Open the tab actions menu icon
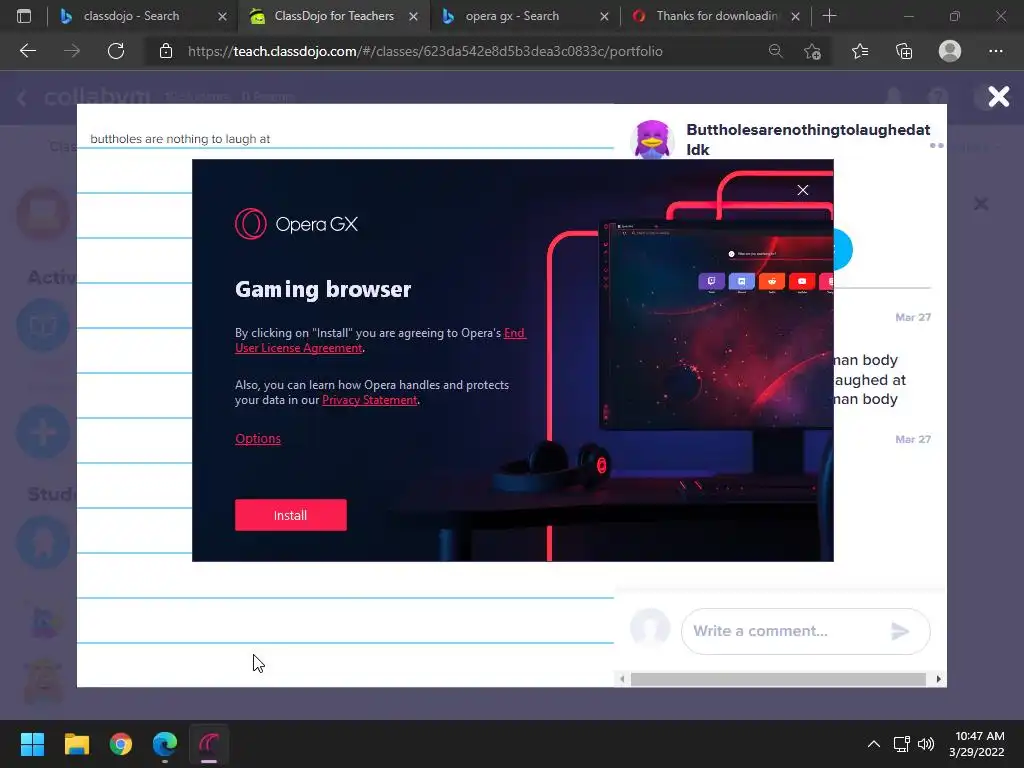Screen dimensions: 1024x768 pyautogui.click(x=24, y=16)
